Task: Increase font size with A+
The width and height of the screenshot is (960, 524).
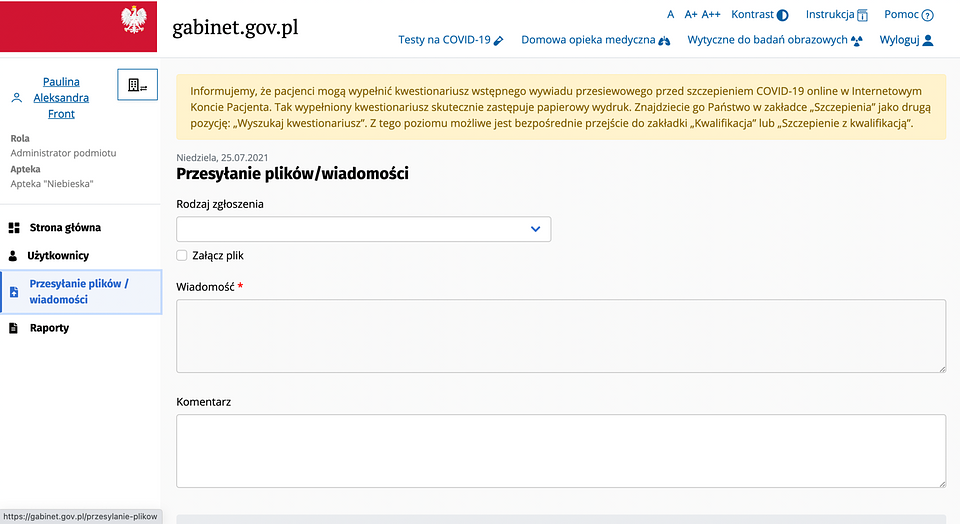Action: pyautogui.click(x=691, y=15)
